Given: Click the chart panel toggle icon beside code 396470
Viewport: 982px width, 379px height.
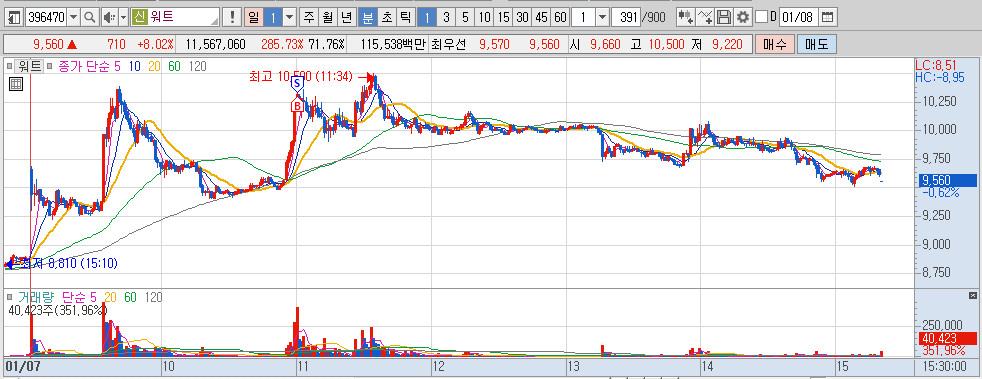Looking at the screenshot, I should pyautogui.click(x=13, y=18).
